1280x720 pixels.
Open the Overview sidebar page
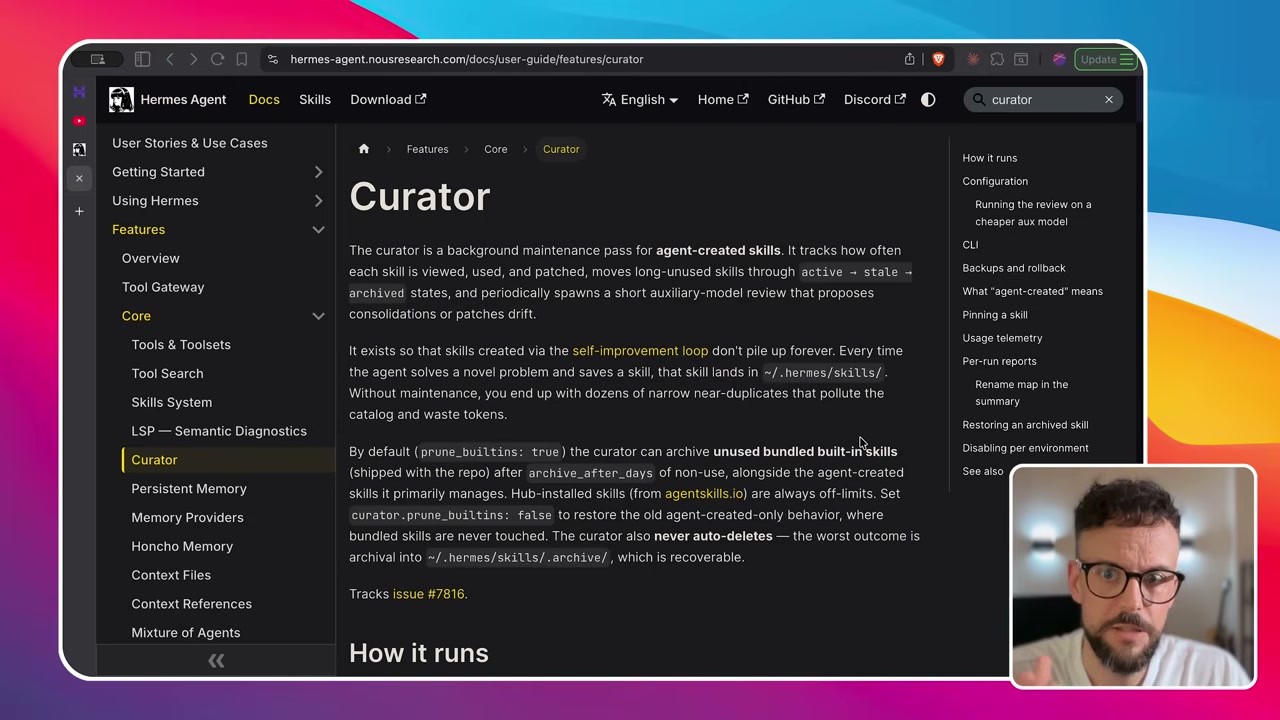click(151, 258)
